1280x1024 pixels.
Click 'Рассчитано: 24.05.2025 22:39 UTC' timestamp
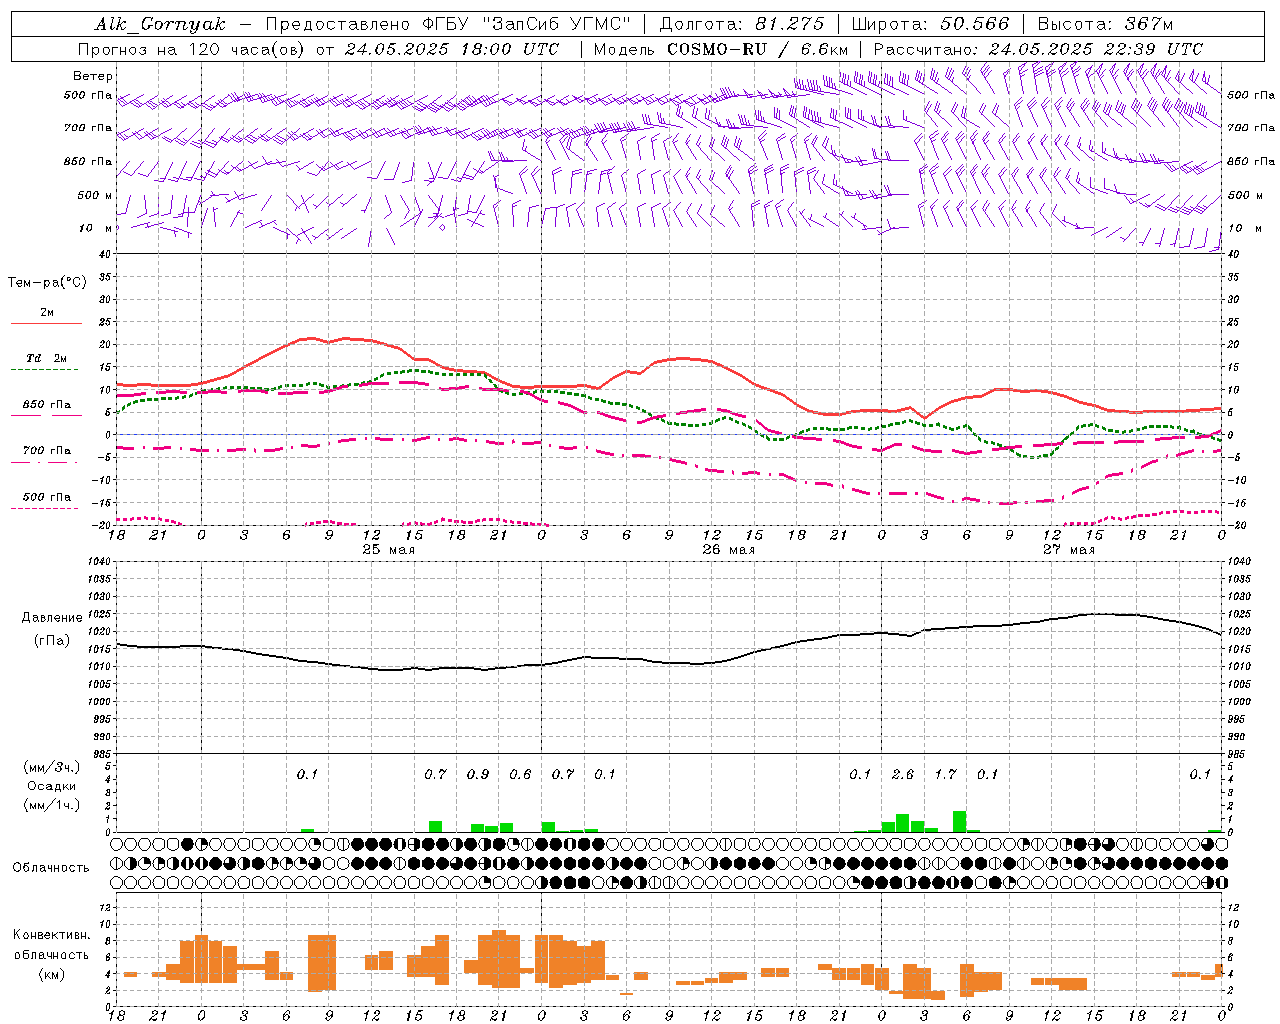[1038, 49]
